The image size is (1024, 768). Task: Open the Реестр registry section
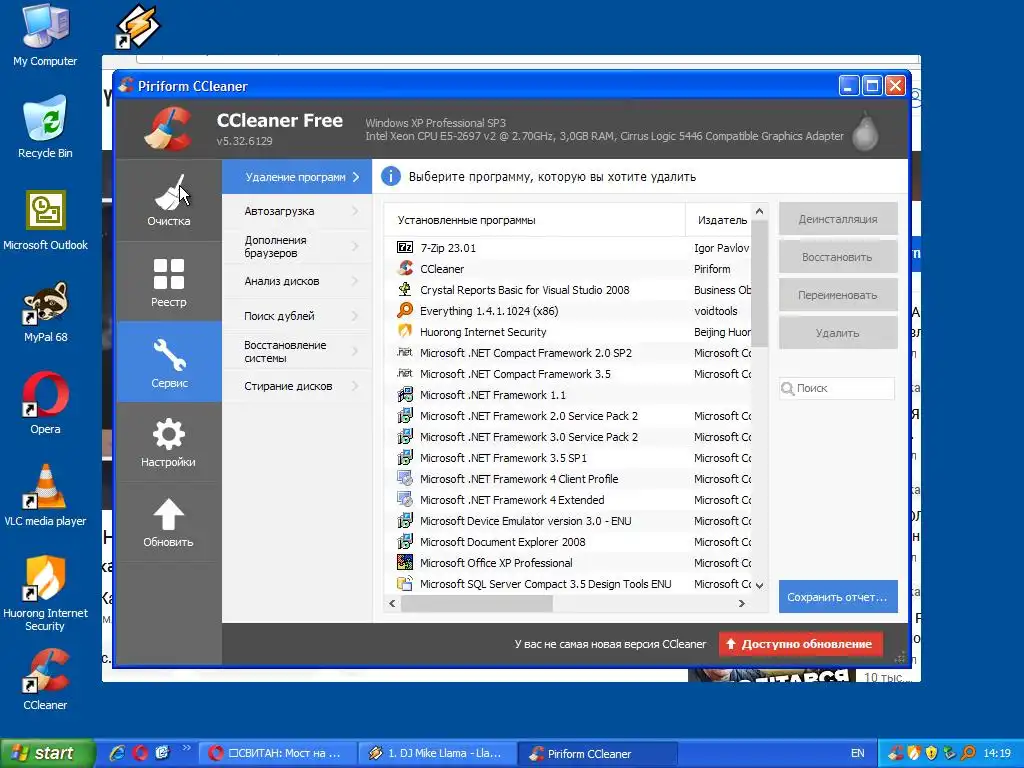168,281
